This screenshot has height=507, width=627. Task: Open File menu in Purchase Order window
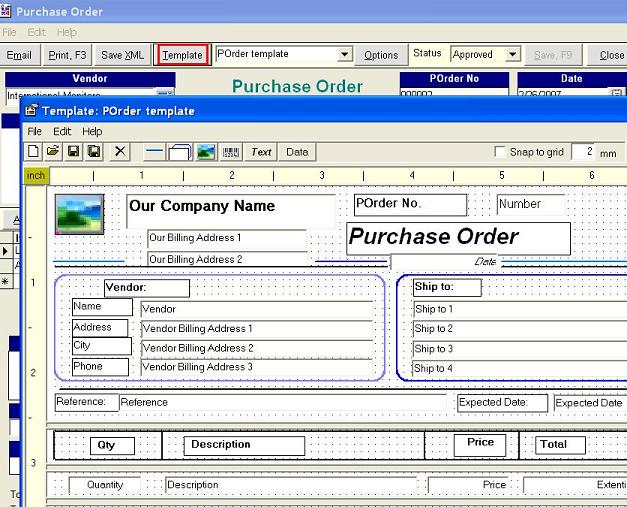(9, 32)
